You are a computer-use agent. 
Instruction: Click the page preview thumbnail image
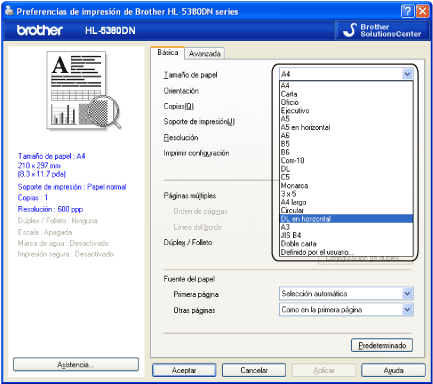coord(84,90)
